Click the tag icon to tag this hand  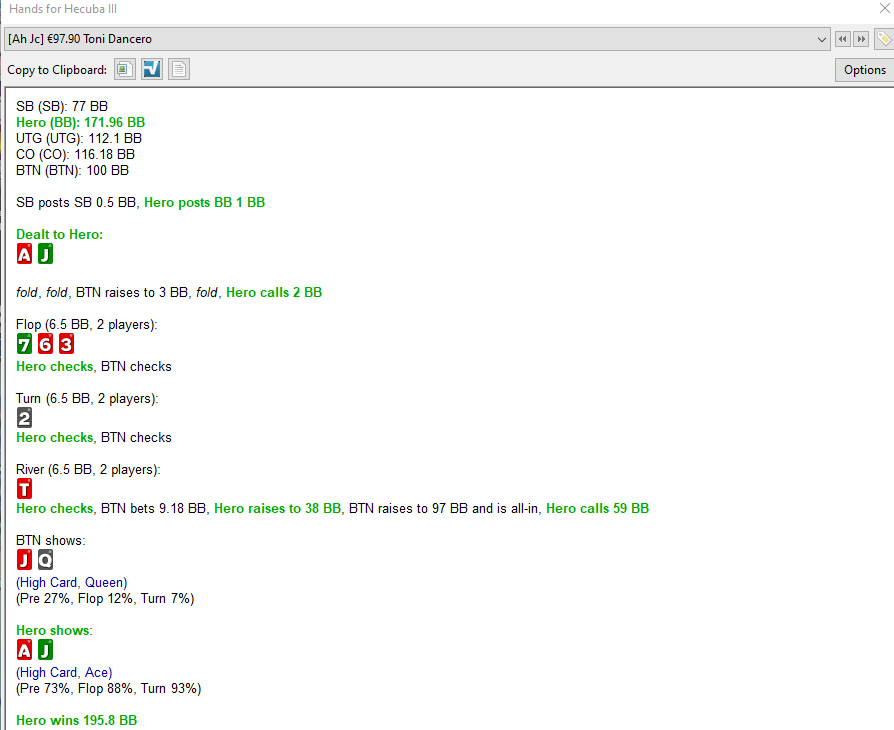884,39
